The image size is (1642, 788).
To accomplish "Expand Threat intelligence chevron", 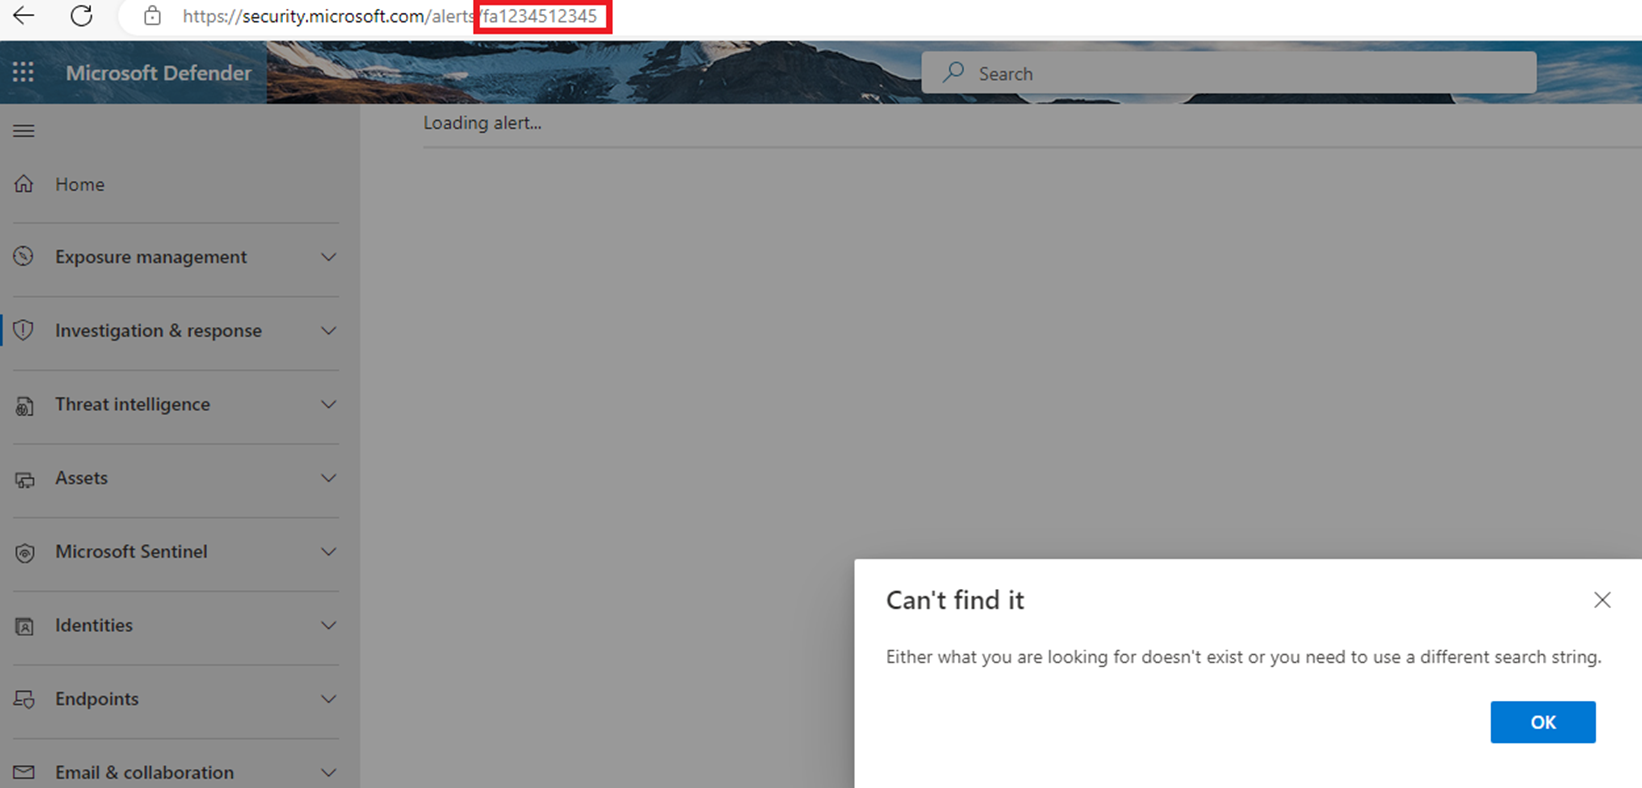I will 328,405.
